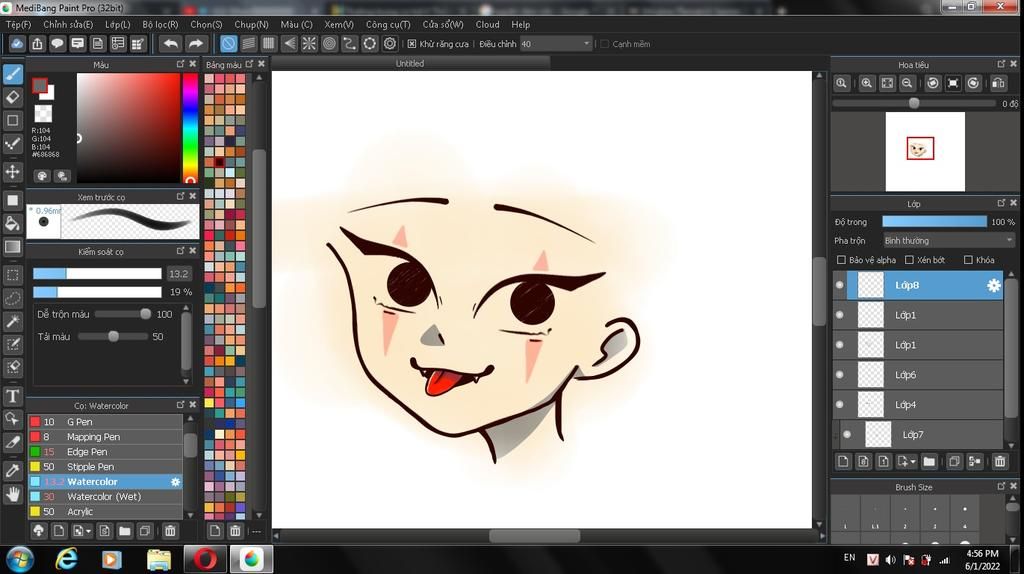The height and width of the screenshot is (574, 1024).
Task: Undock the Lớp layer panel
Action: pos(1001,203)
